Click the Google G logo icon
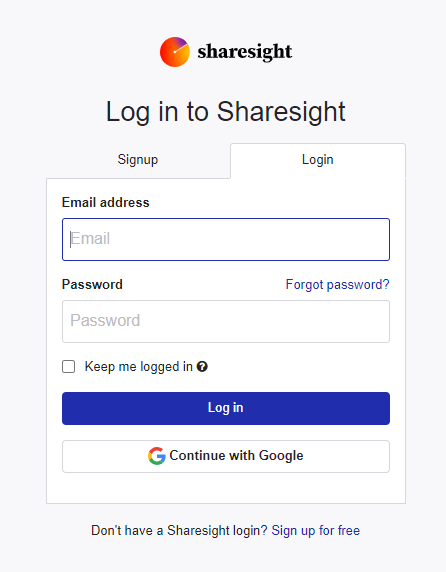446x572 pixels. [156, 456]
